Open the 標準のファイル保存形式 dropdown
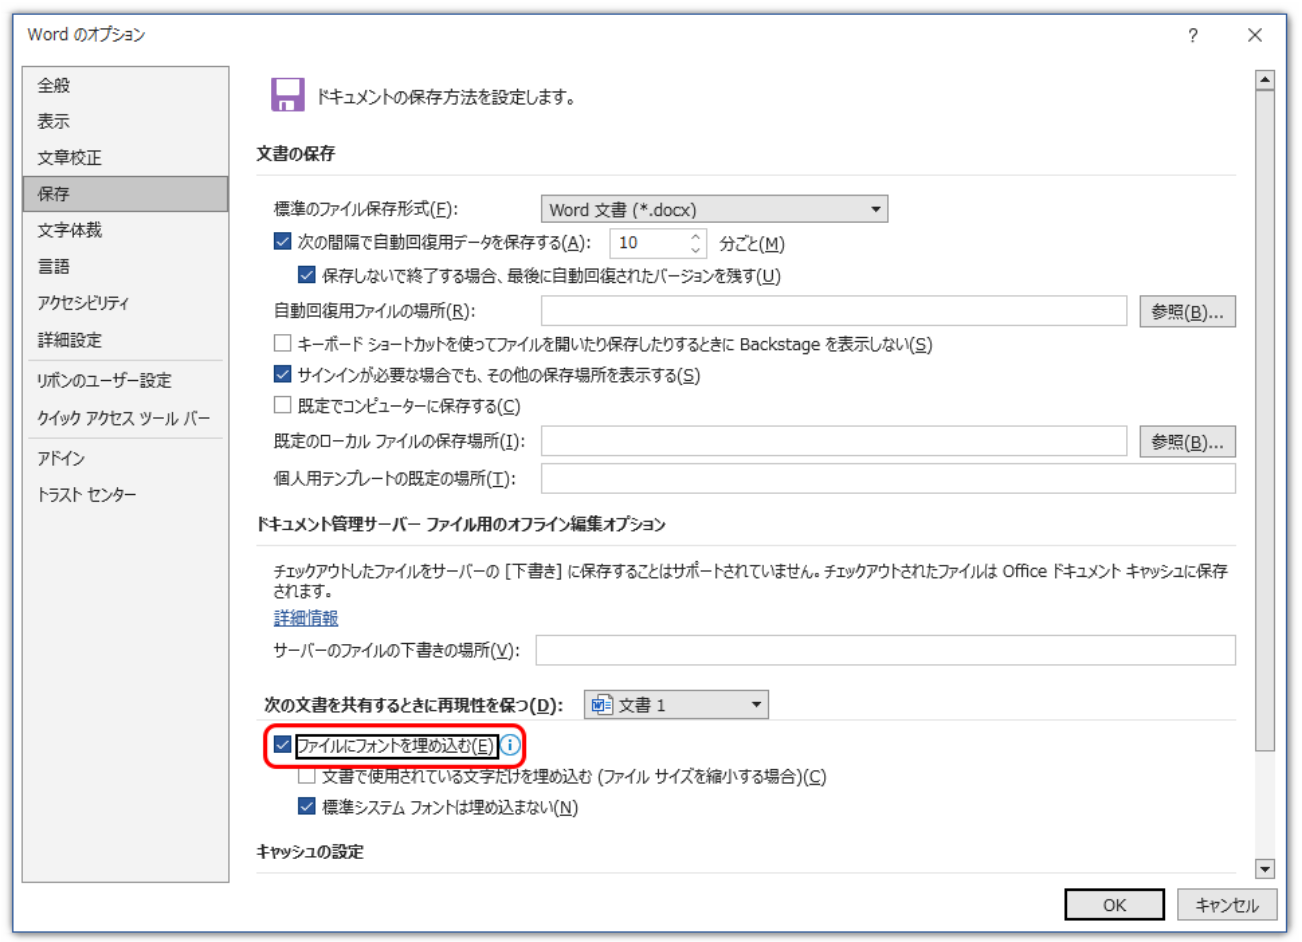 714,209
